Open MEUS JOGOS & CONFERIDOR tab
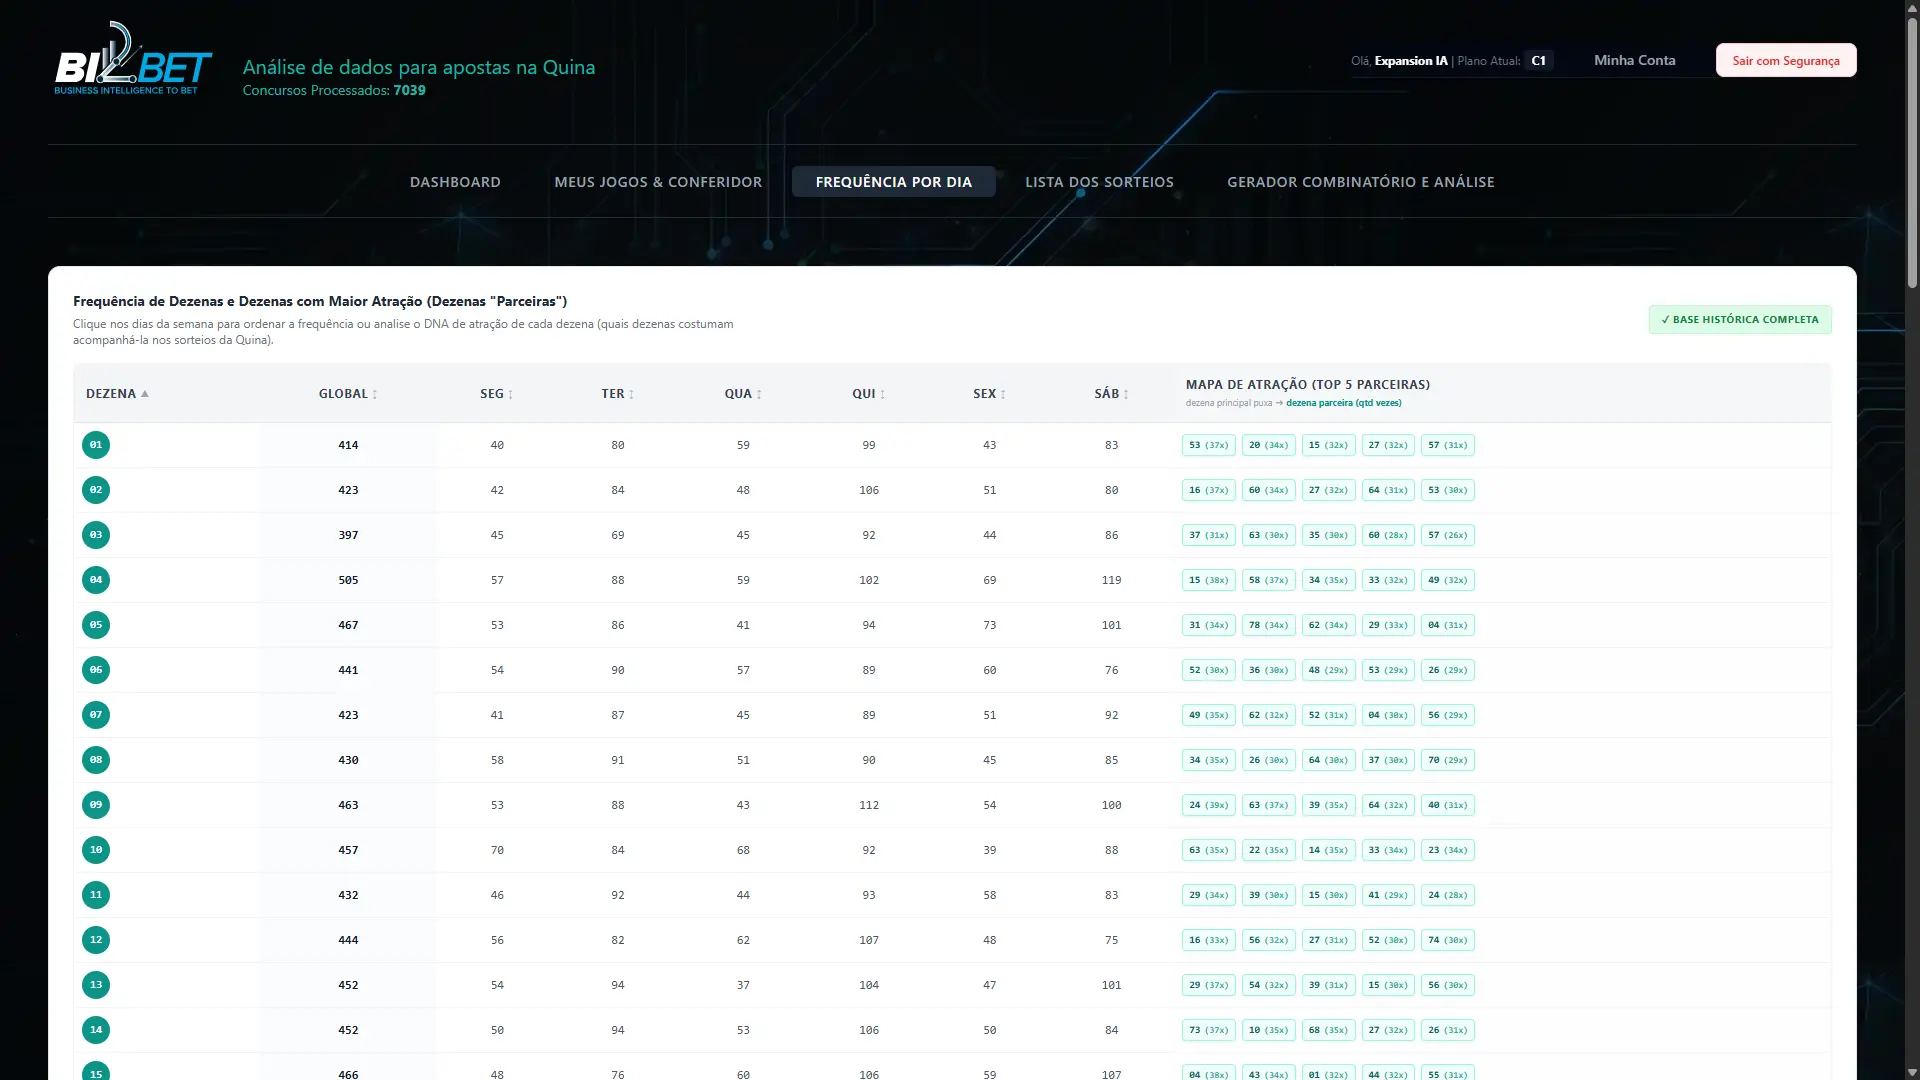 click(x=658, y=182)
